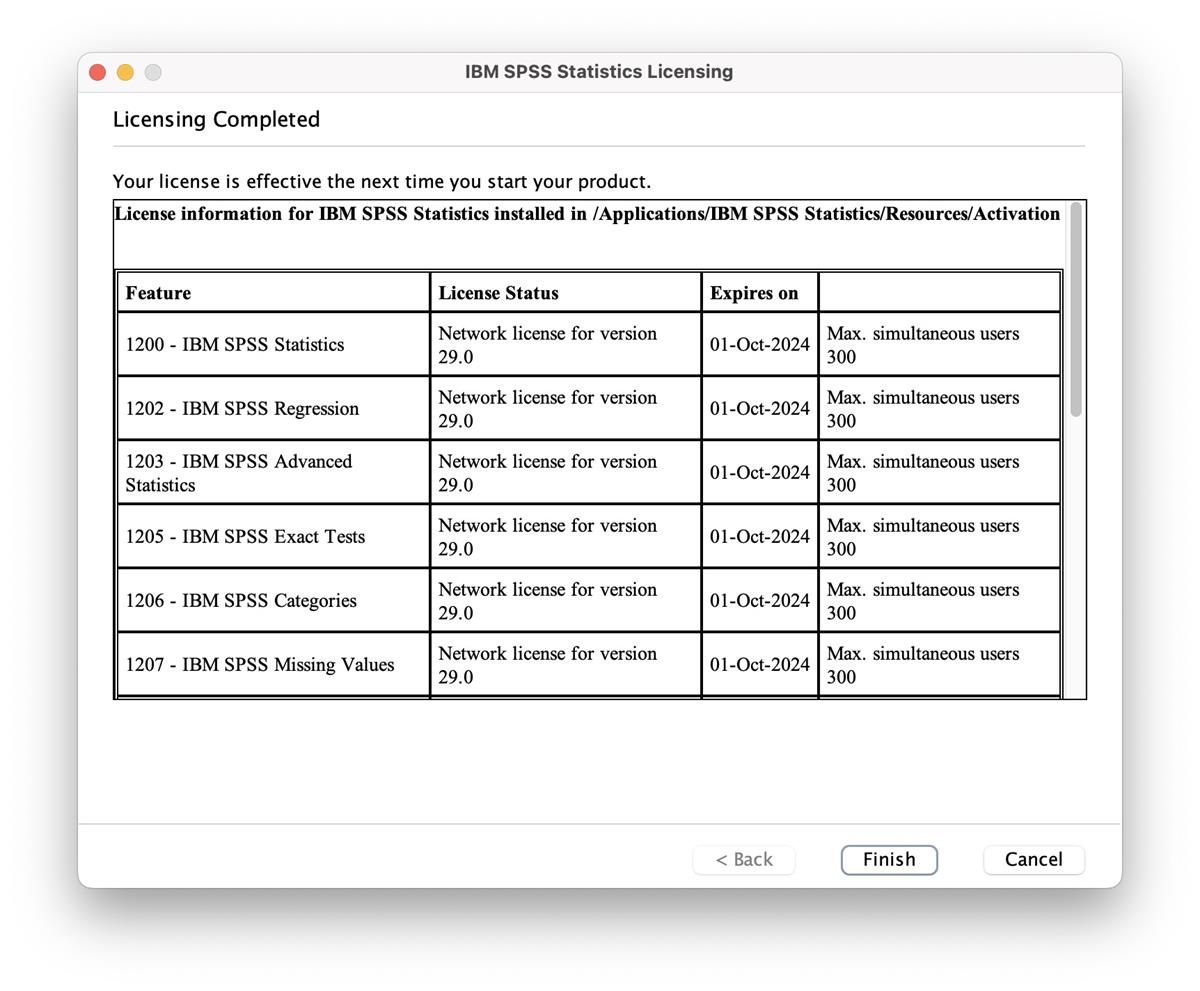Screen dimensions: 1200x991
Task: Click the Cancel button
Action: (1034, 860)
